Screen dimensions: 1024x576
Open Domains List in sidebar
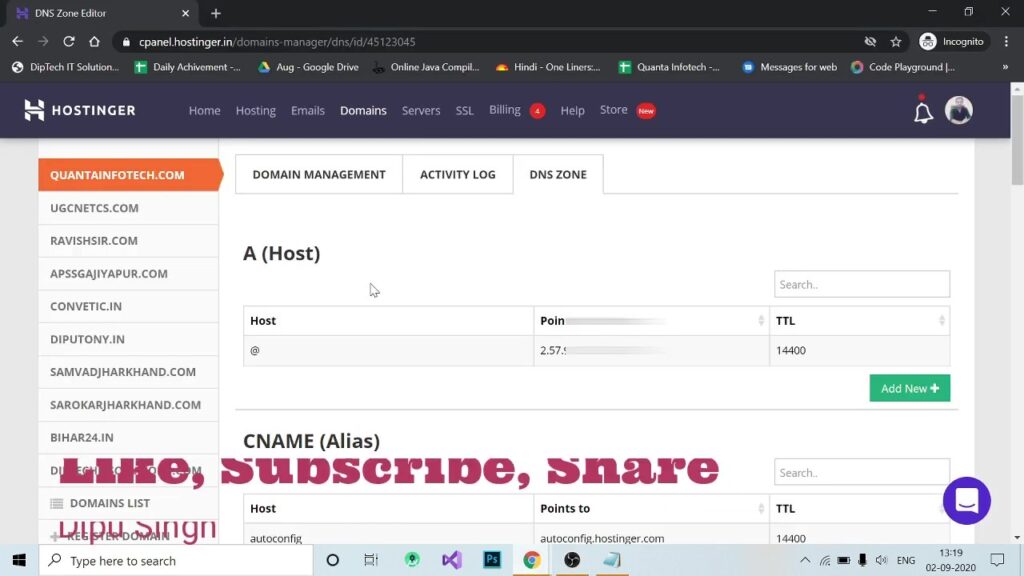129,503
